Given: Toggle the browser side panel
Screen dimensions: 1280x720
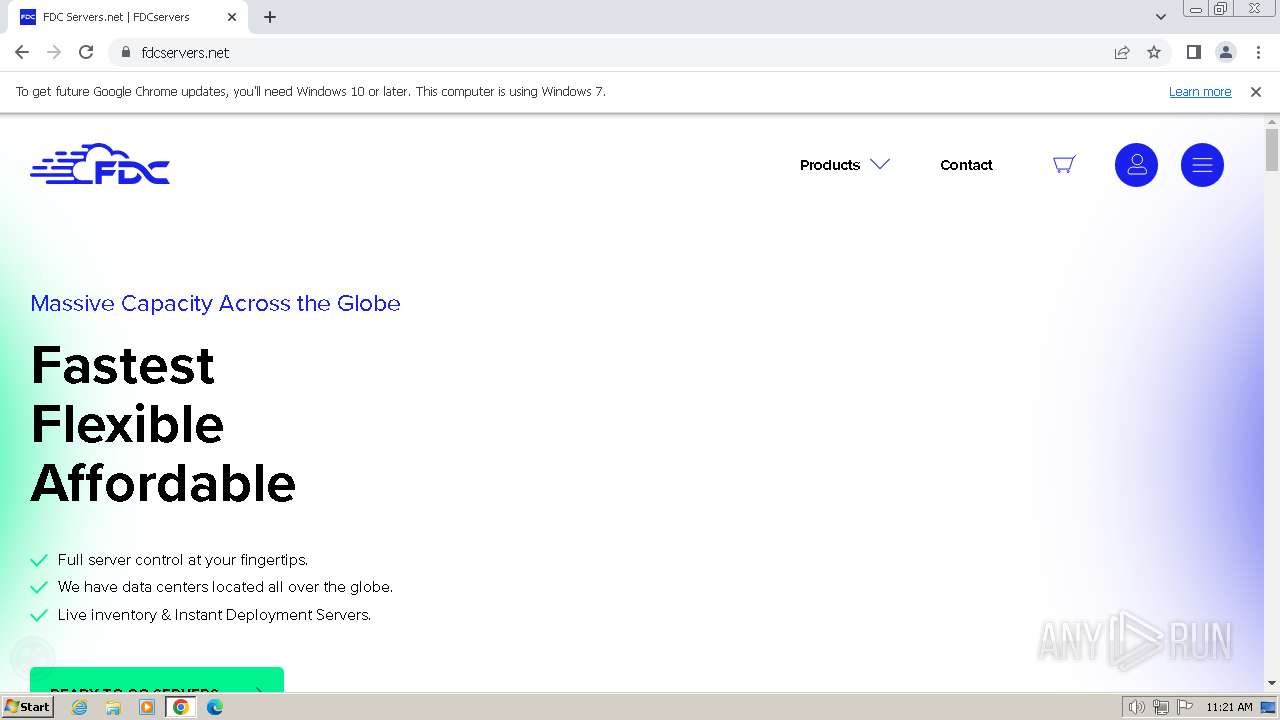Looking at the screenshot, I should (1193, 52).
